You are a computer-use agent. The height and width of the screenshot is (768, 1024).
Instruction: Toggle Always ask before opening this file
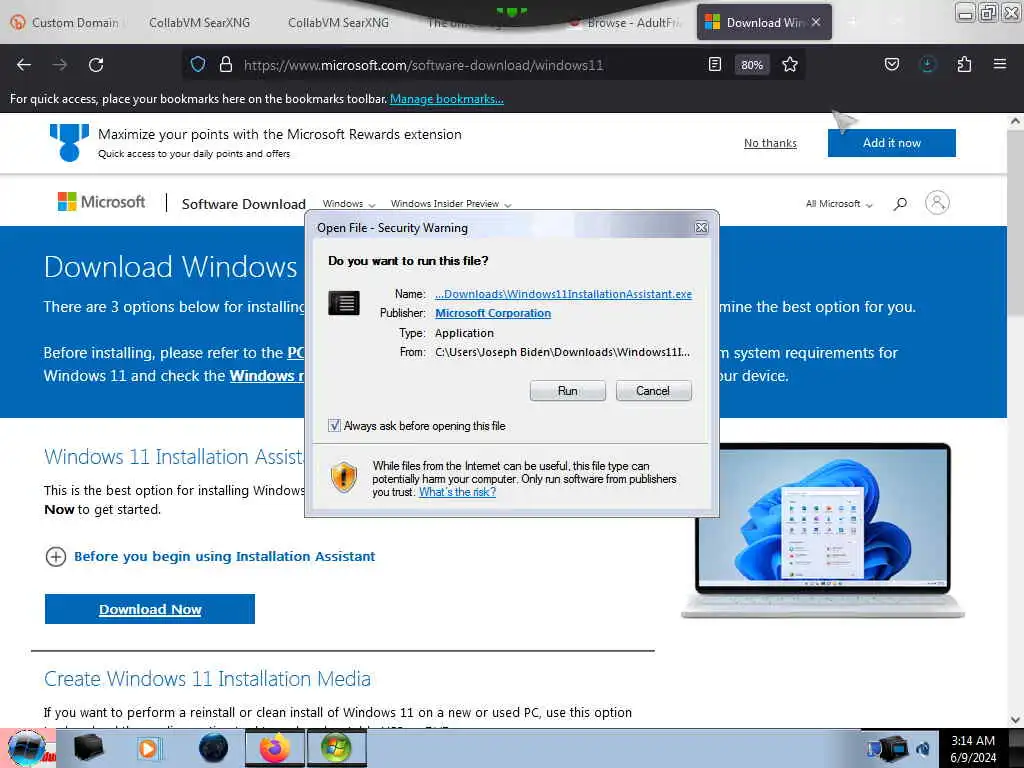(x=334, y=426)
